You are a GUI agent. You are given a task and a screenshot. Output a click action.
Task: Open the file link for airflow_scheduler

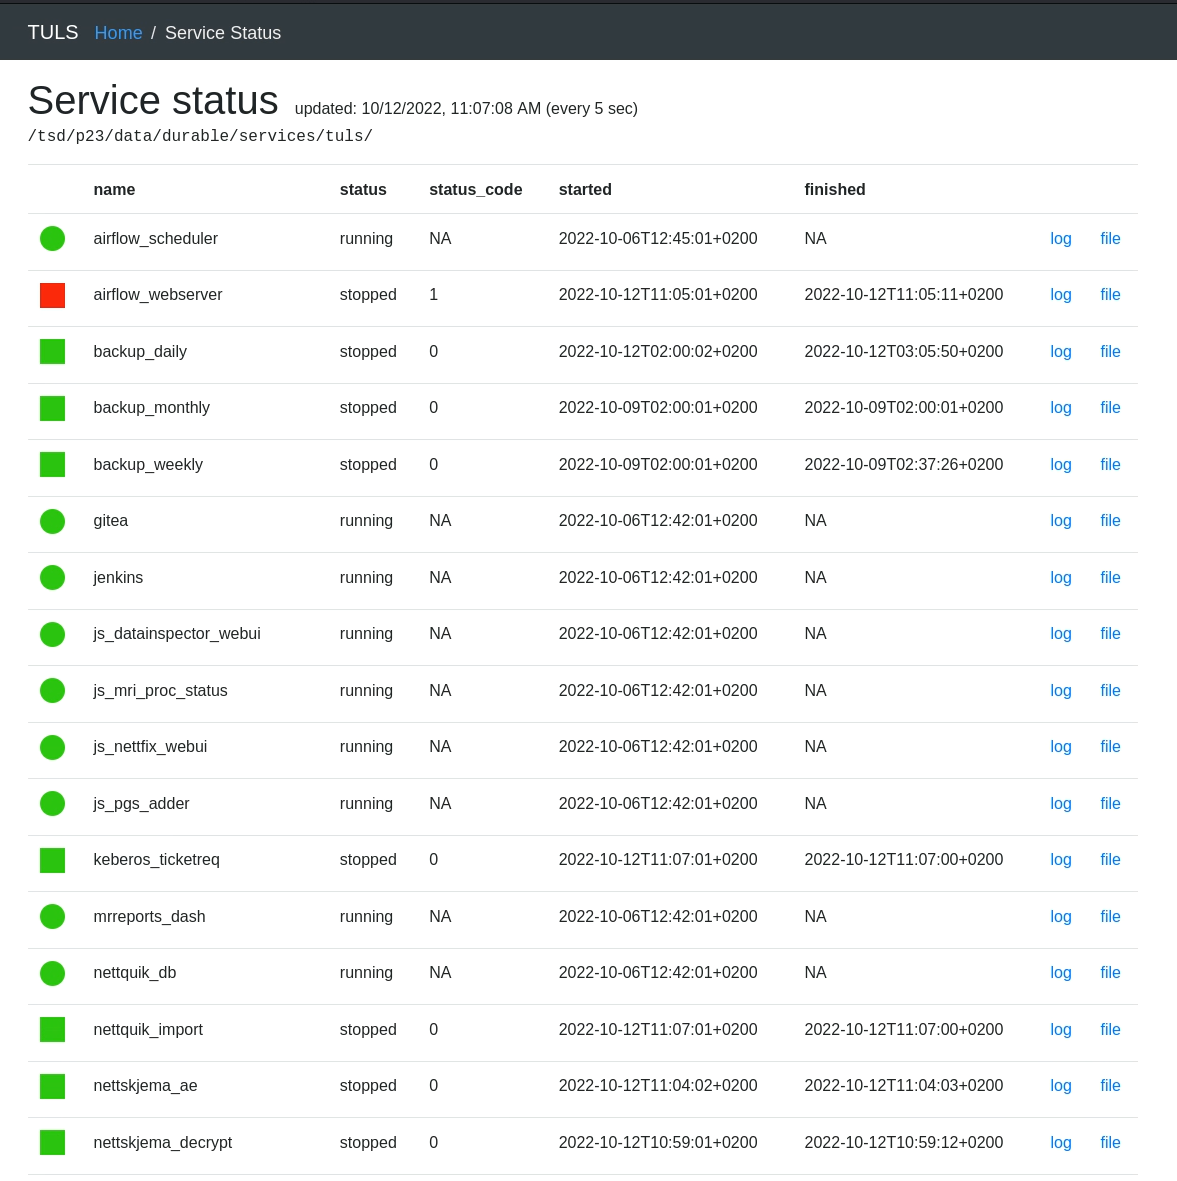coord(1110,239)
